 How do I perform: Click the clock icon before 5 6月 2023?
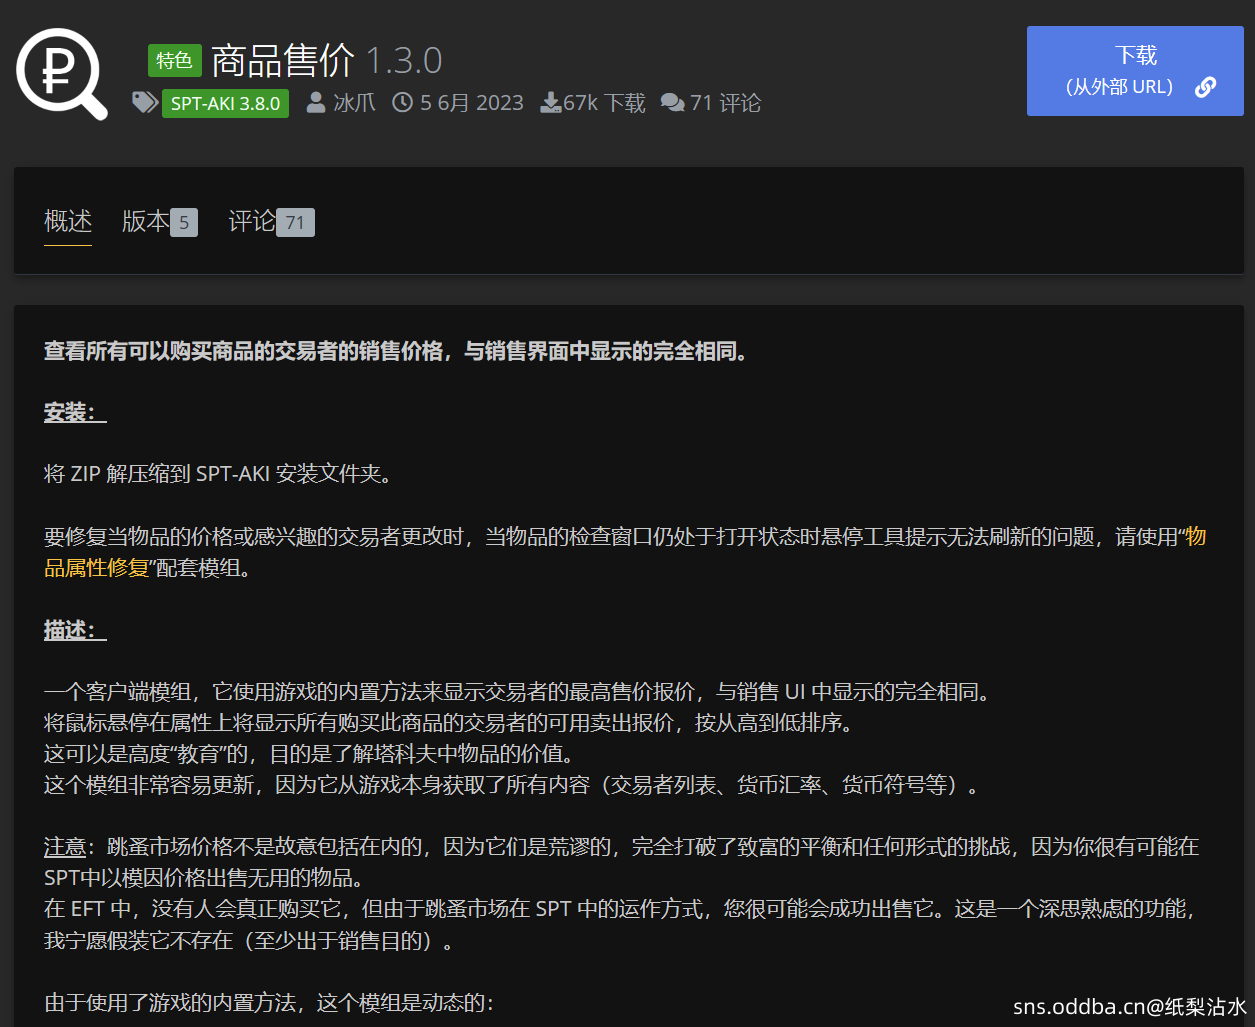[402, 103]
